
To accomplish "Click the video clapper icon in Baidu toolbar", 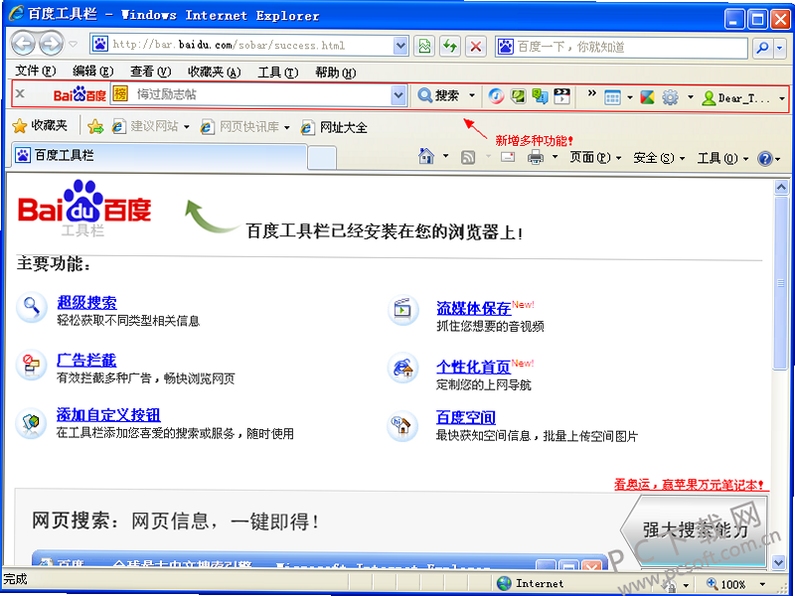I will tap(562, 96).
